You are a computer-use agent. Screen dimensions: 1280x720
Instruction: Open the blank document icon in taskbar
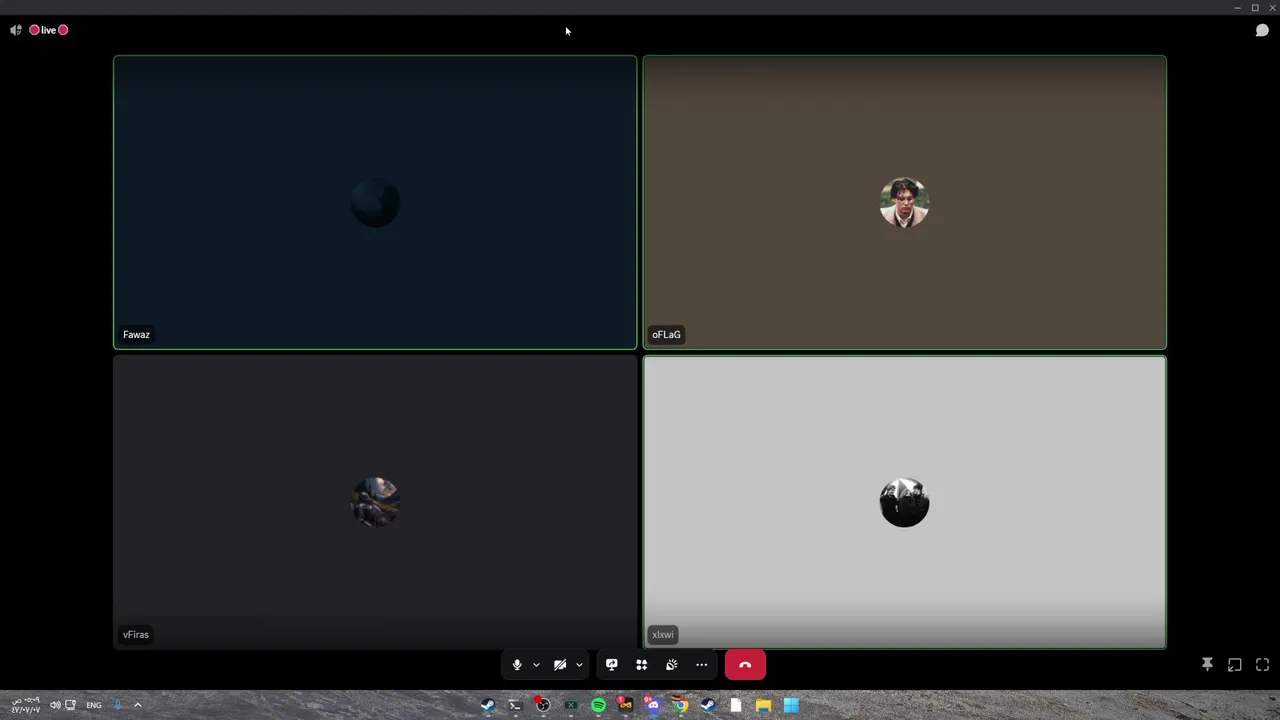tap(736, 705)
